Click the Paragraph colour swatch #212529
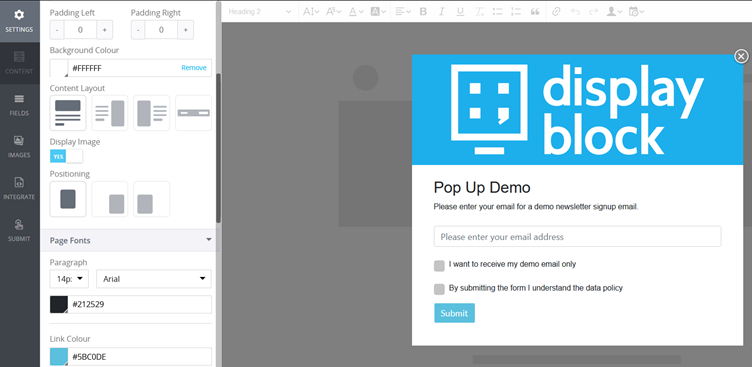 point(59,305)
